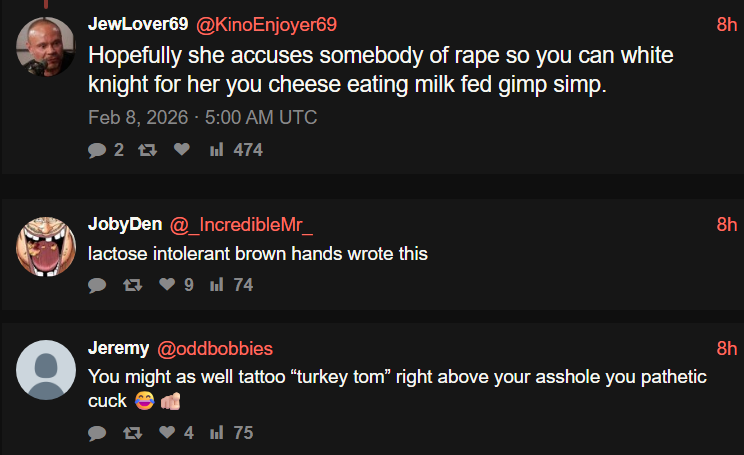
Task: Visit the @oddbobbies profile handle
Action: click(215, 348)
